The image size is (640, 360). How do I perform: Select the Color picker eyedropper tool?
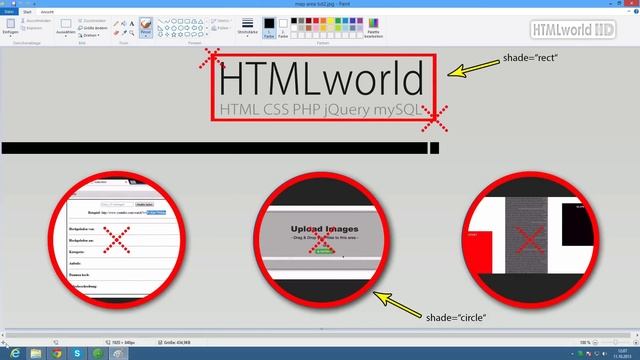(124, 32)
